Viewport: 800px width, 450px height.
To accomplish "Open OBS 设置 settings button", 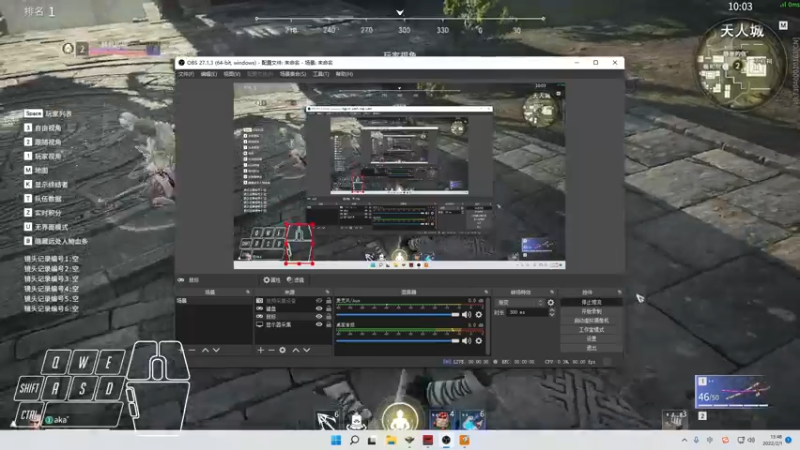I will (x=591, y=339).
